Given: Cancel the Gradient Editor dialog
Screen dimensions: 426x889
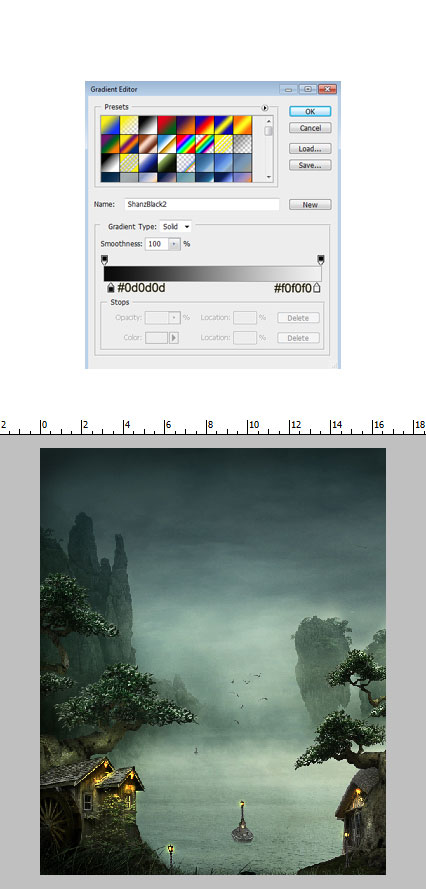Looking at the screenshot, I should tap(310, 128).
